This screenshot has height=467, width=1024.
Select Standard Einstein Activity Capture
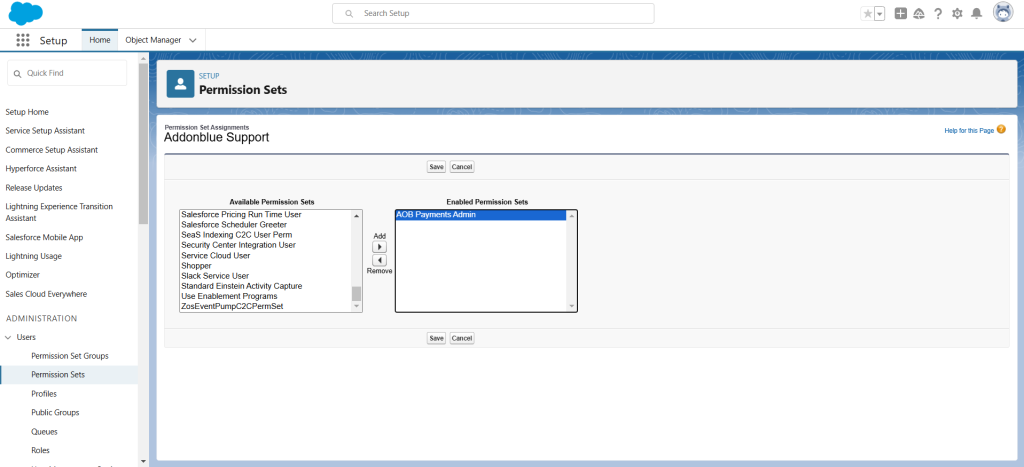pos(266,286)
